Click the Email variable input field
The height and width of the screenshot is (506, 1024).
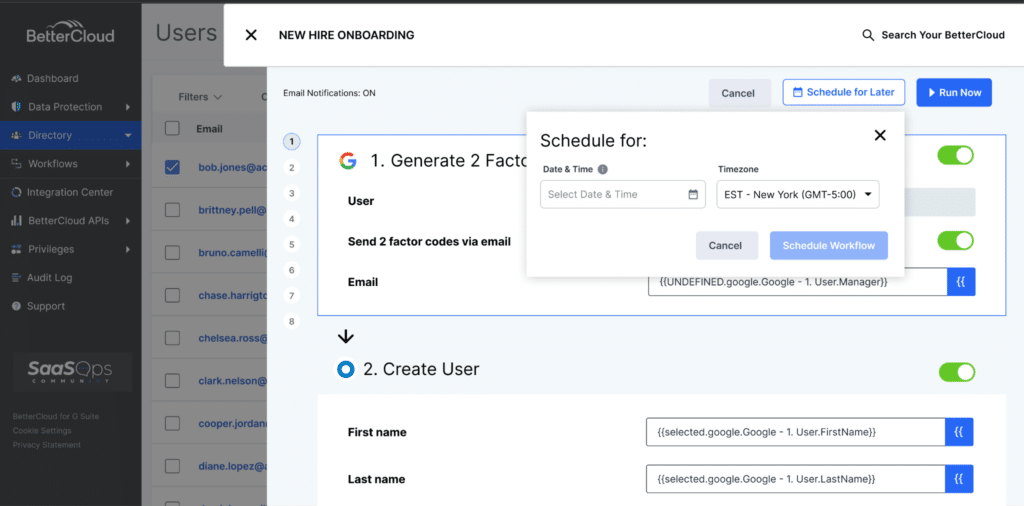click(x=797, y=282)
